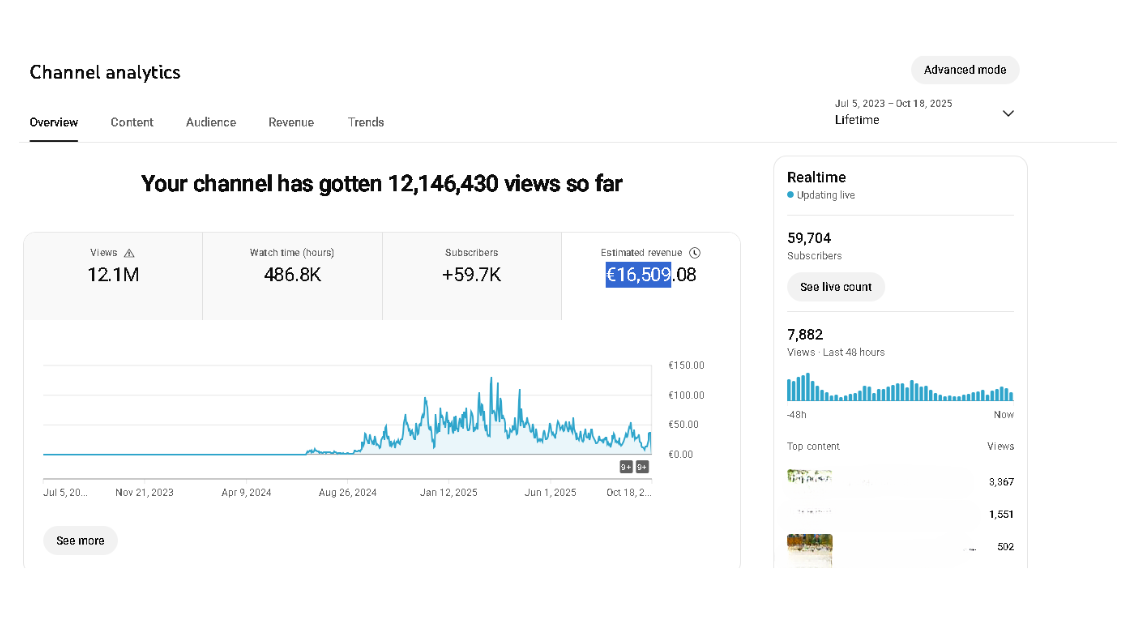The image size is (1128, 624).
Task: Select the Subscribers +59.7K metric card
Action: click(471, 275)
